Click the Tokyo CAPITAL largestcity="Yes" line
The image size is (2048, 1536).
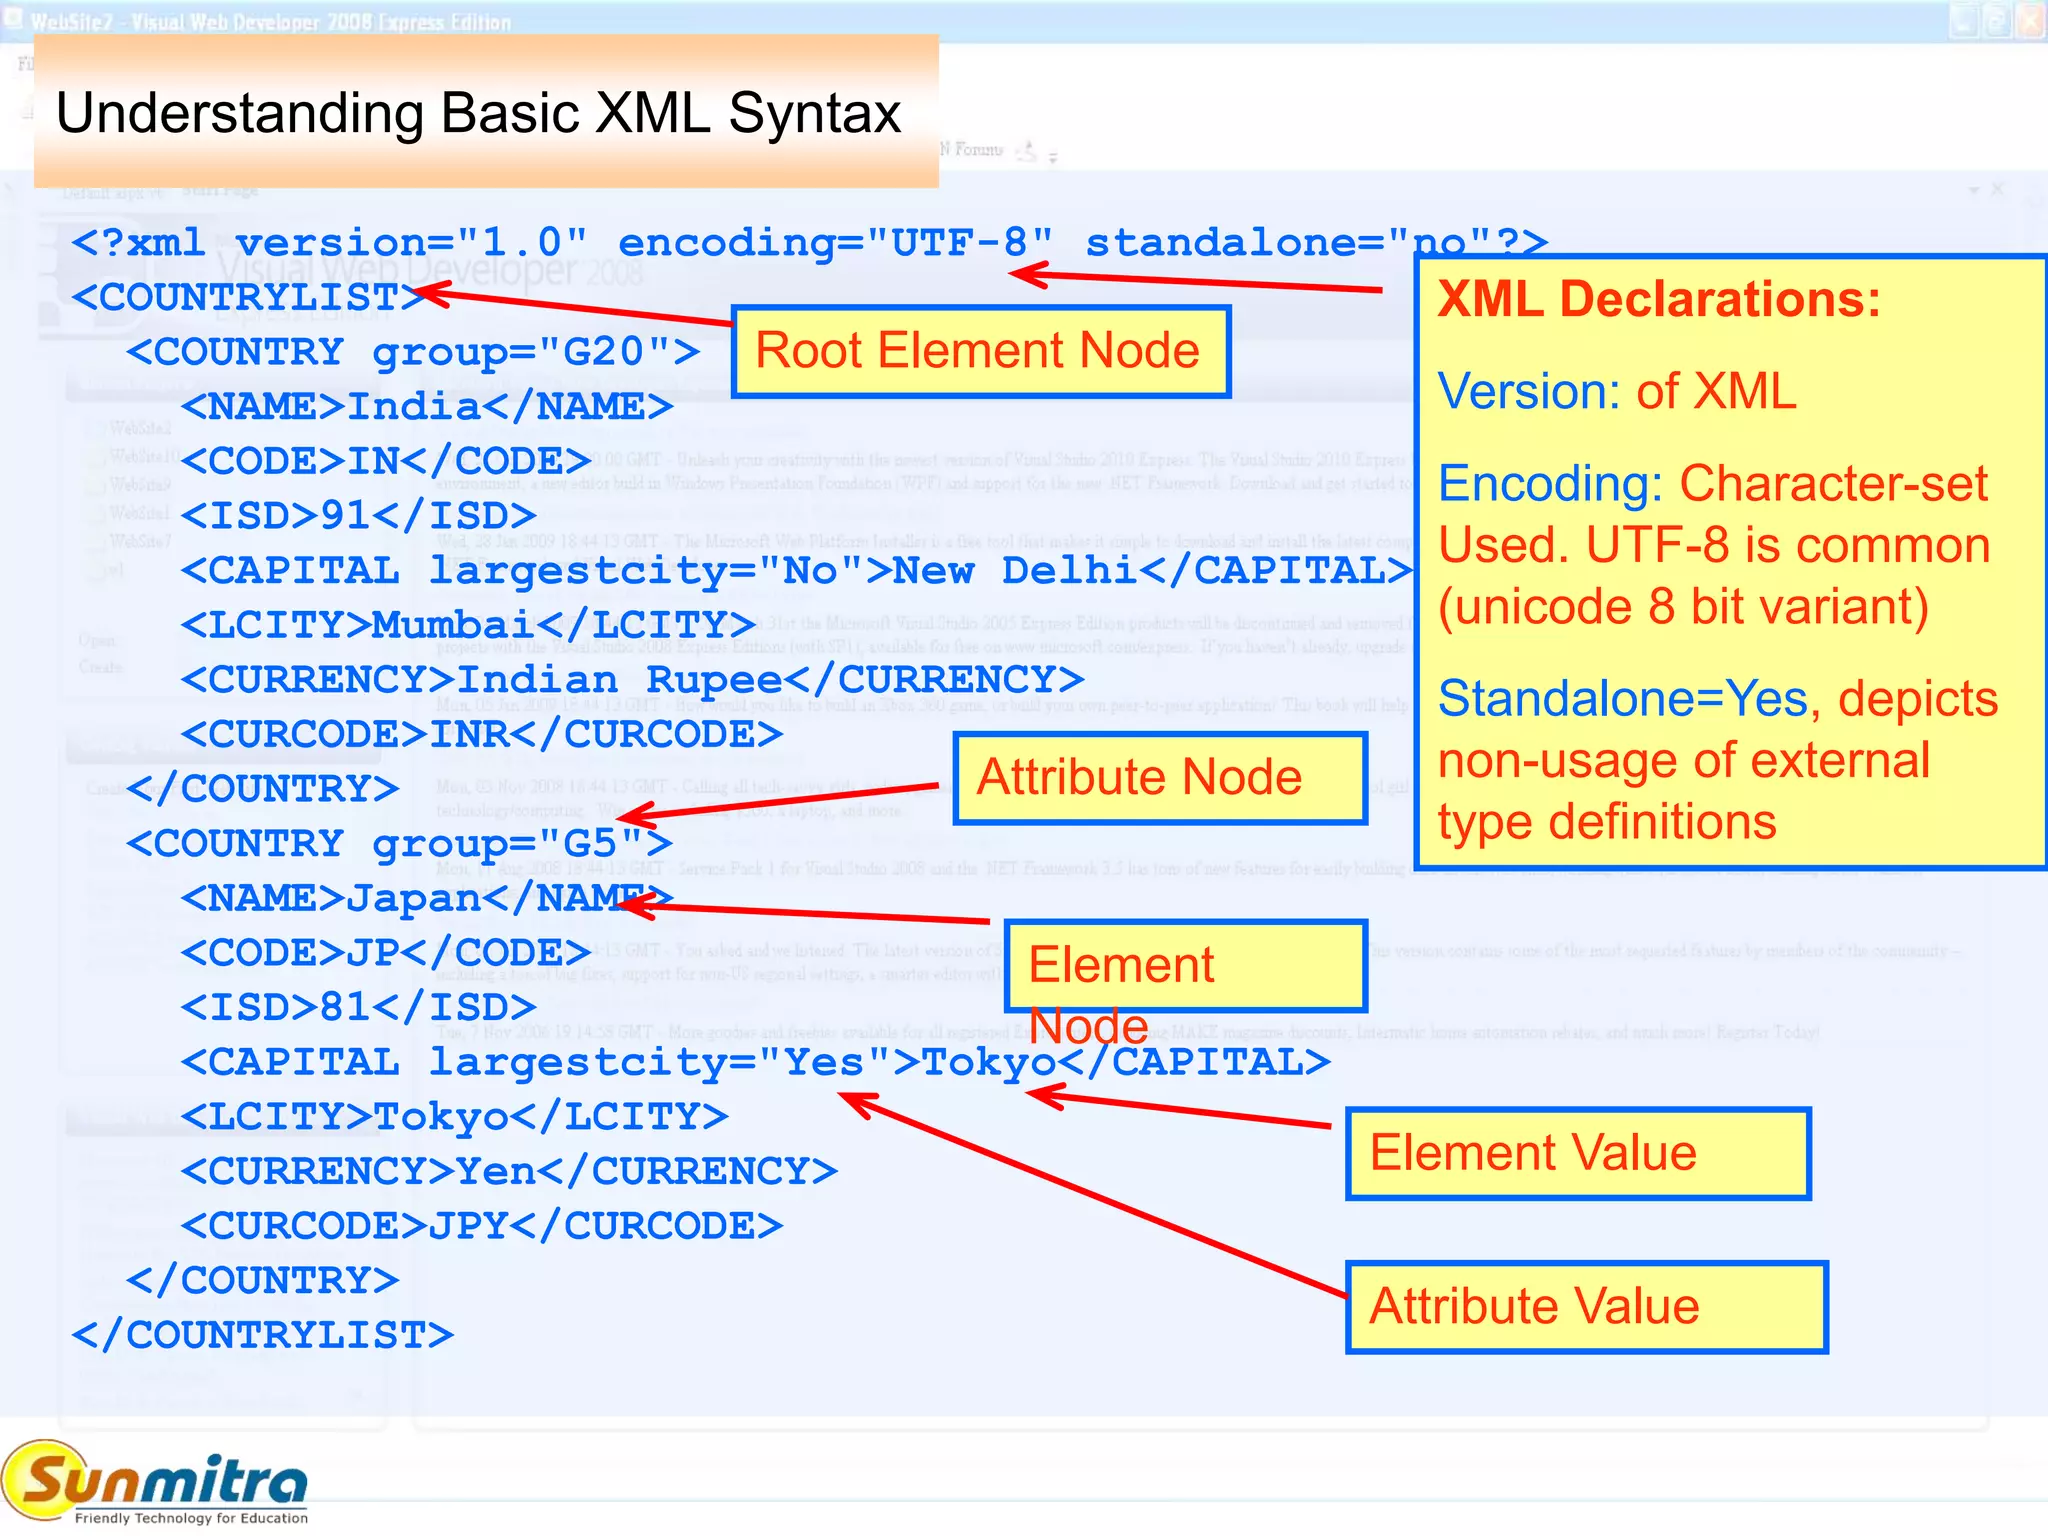click(x=755, y=1062)
